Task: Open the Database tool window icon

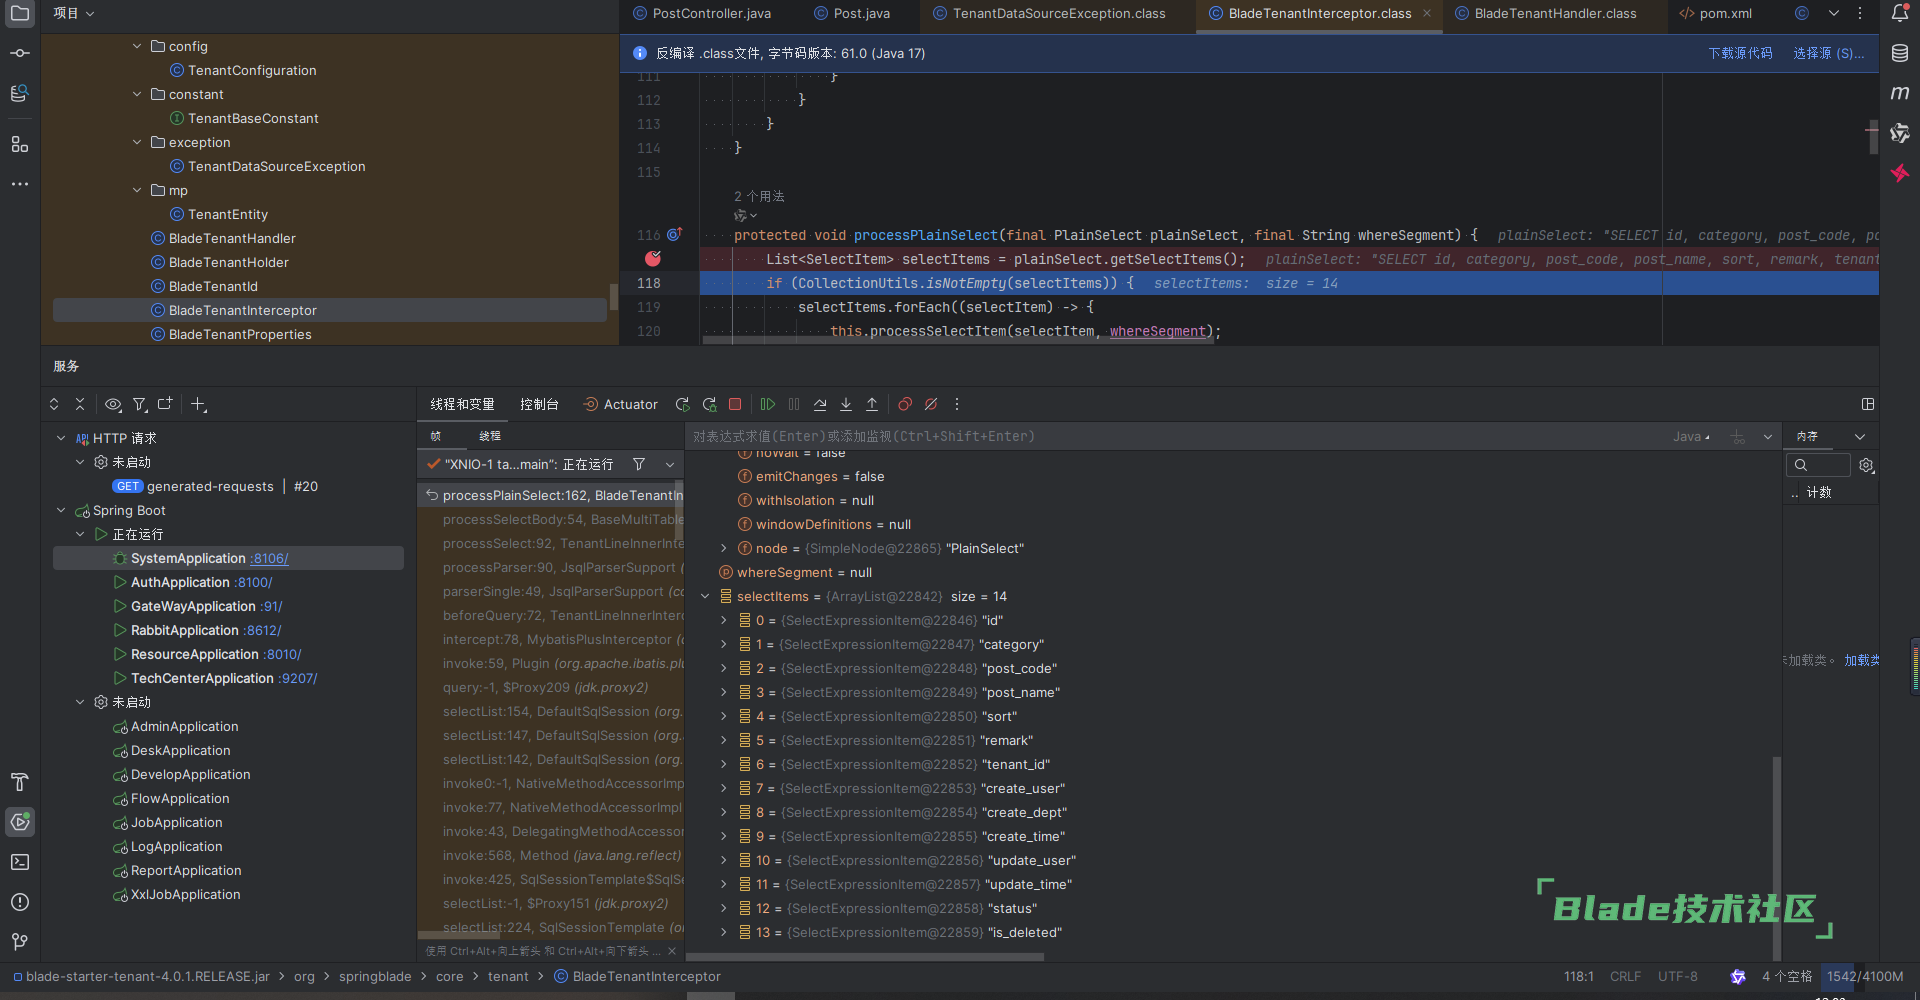Action: [x=1900, y=53]
